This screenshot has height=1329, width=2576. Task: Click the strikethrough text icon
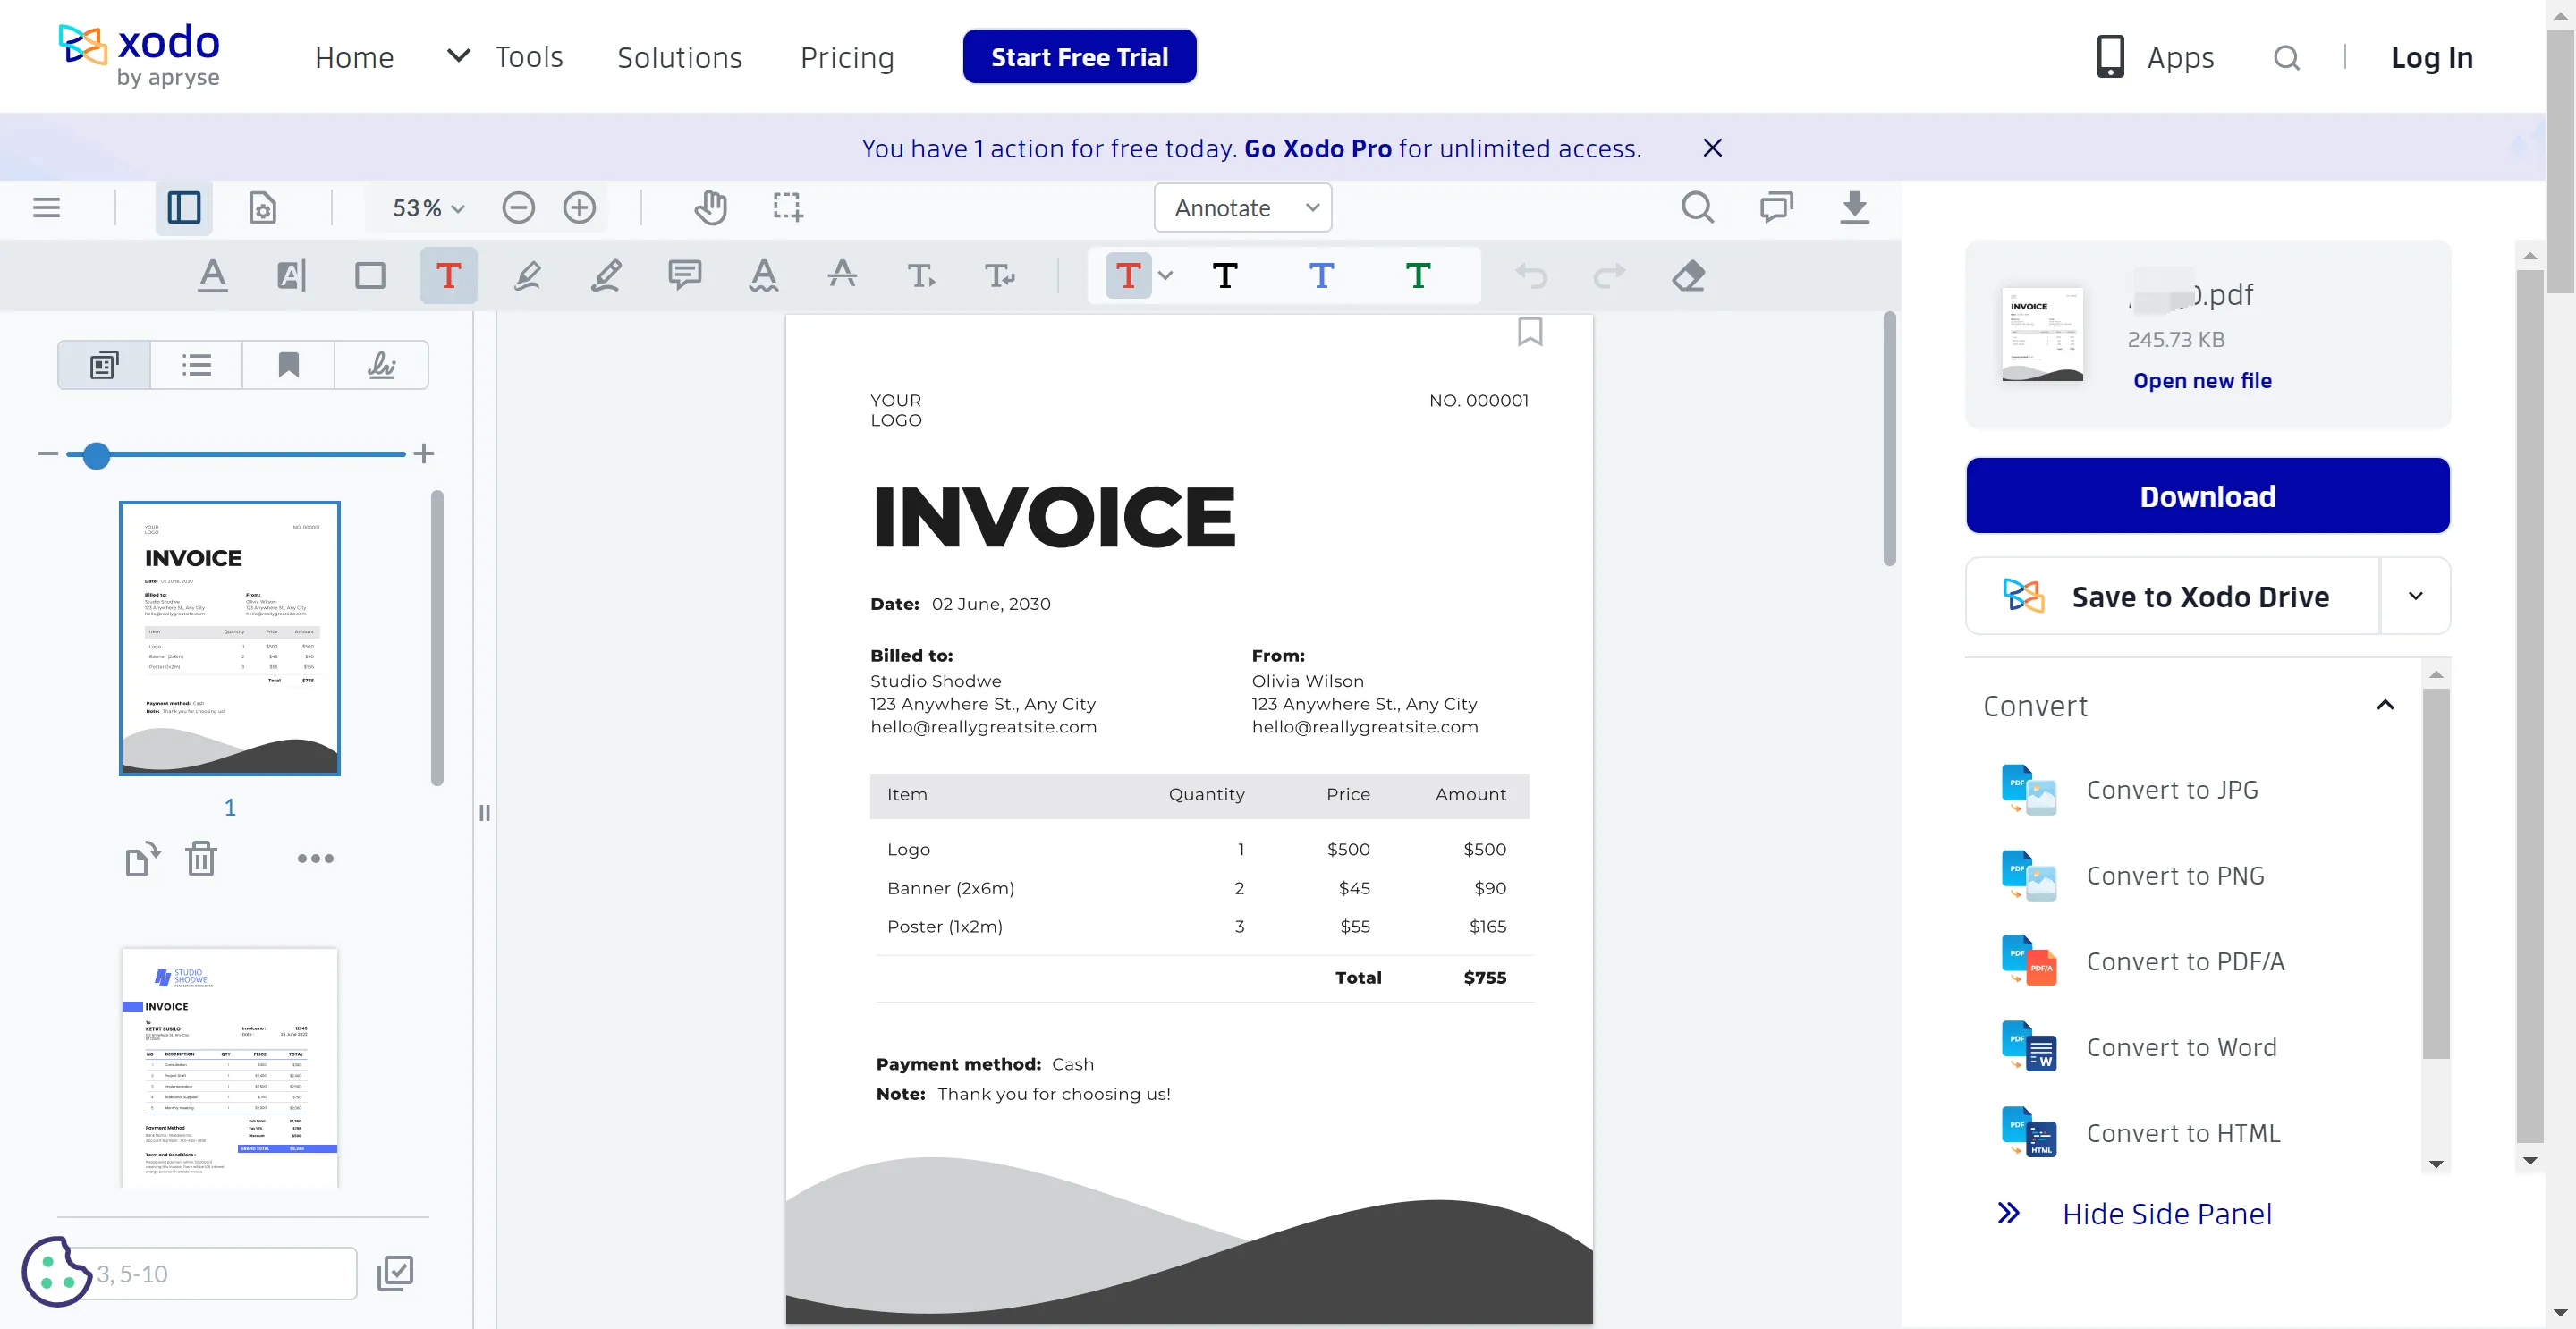pos(841,276)
